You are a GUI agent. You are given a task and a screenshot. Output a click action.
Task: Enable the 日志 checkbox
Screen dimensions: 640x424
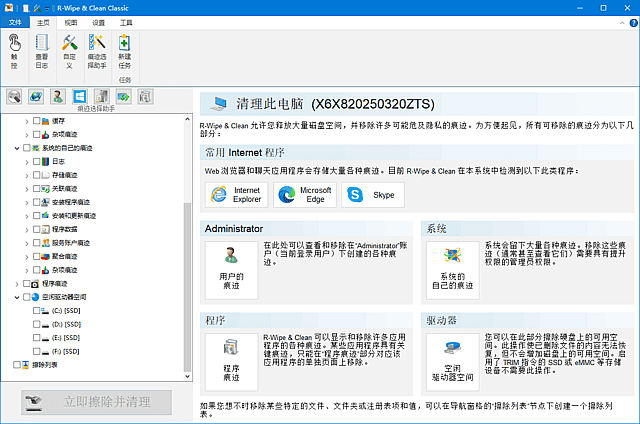(36, 161)
